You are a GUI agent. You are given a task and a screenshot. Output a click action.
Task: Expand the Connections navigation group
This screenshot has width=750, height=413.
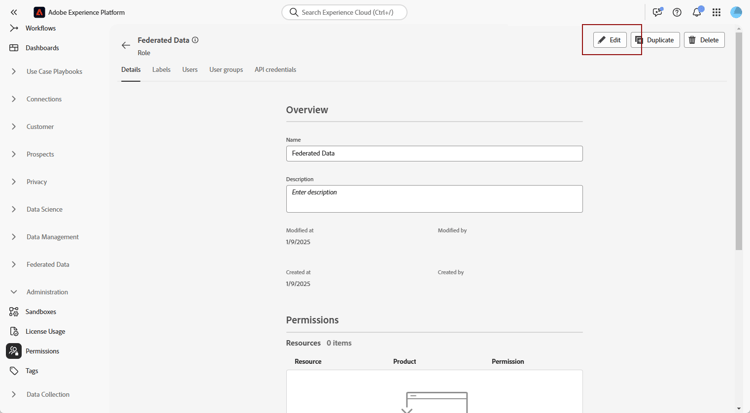click(x=14, y=99)
